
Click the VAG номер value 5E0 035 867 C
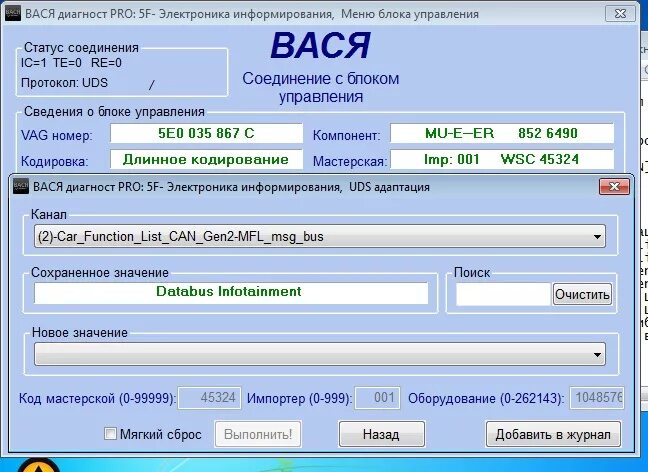(x=206, y=133)
